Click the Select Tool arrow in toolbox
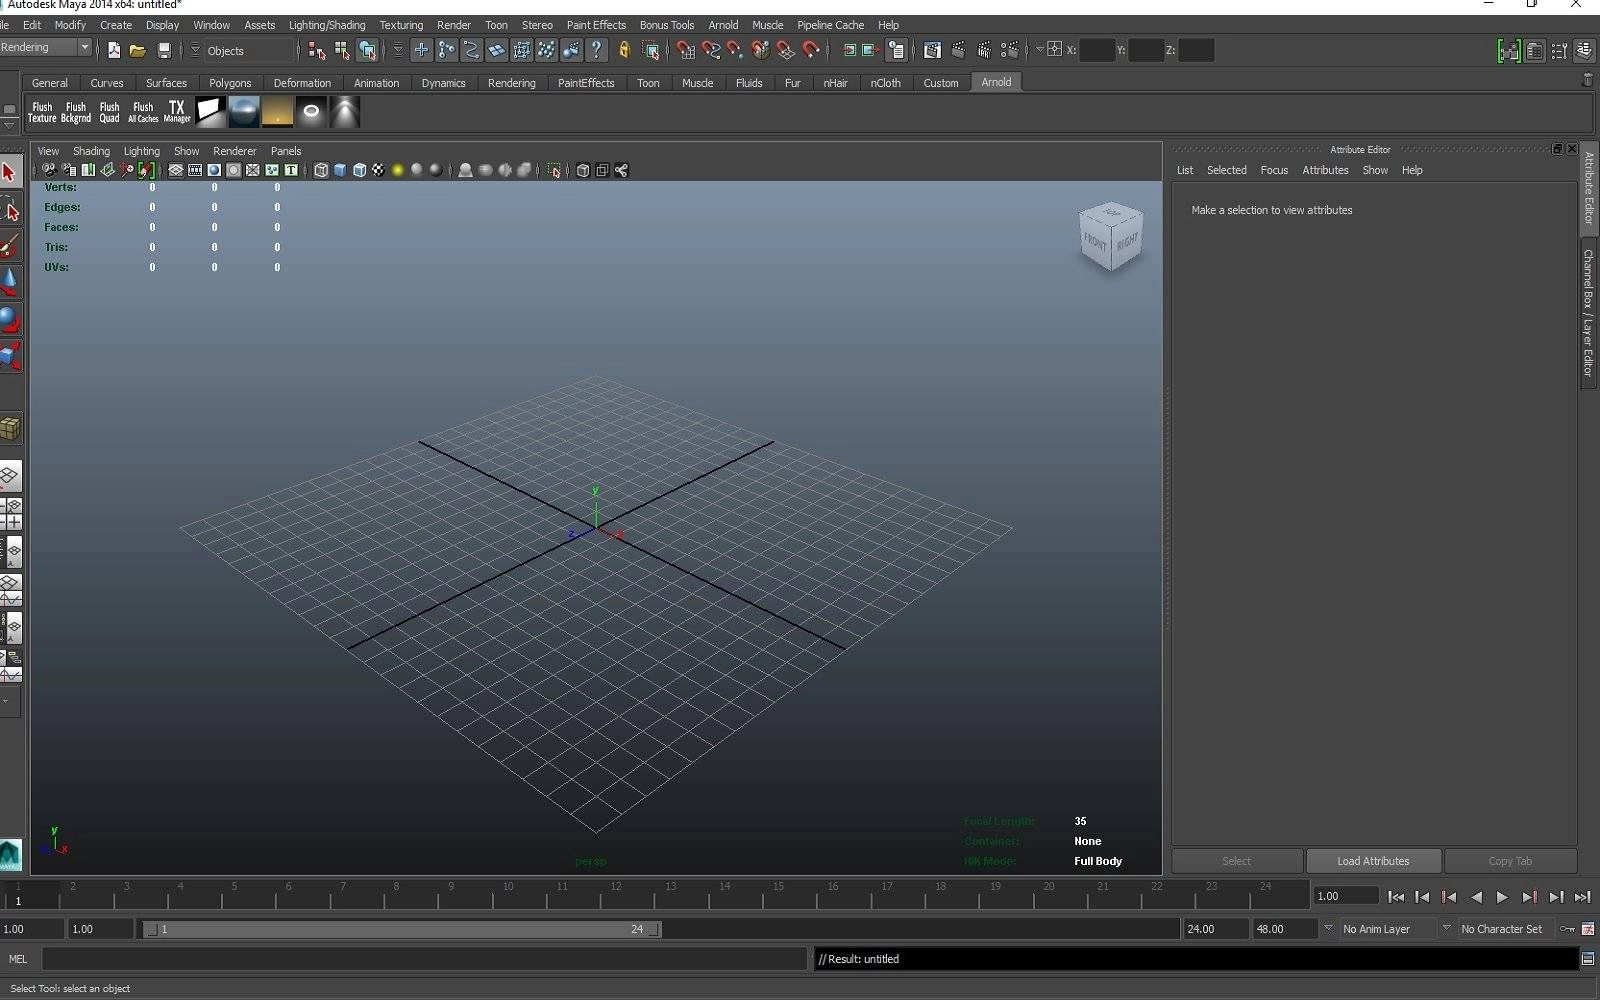This screenshot has width=1600, height=1000. point(10,172)
